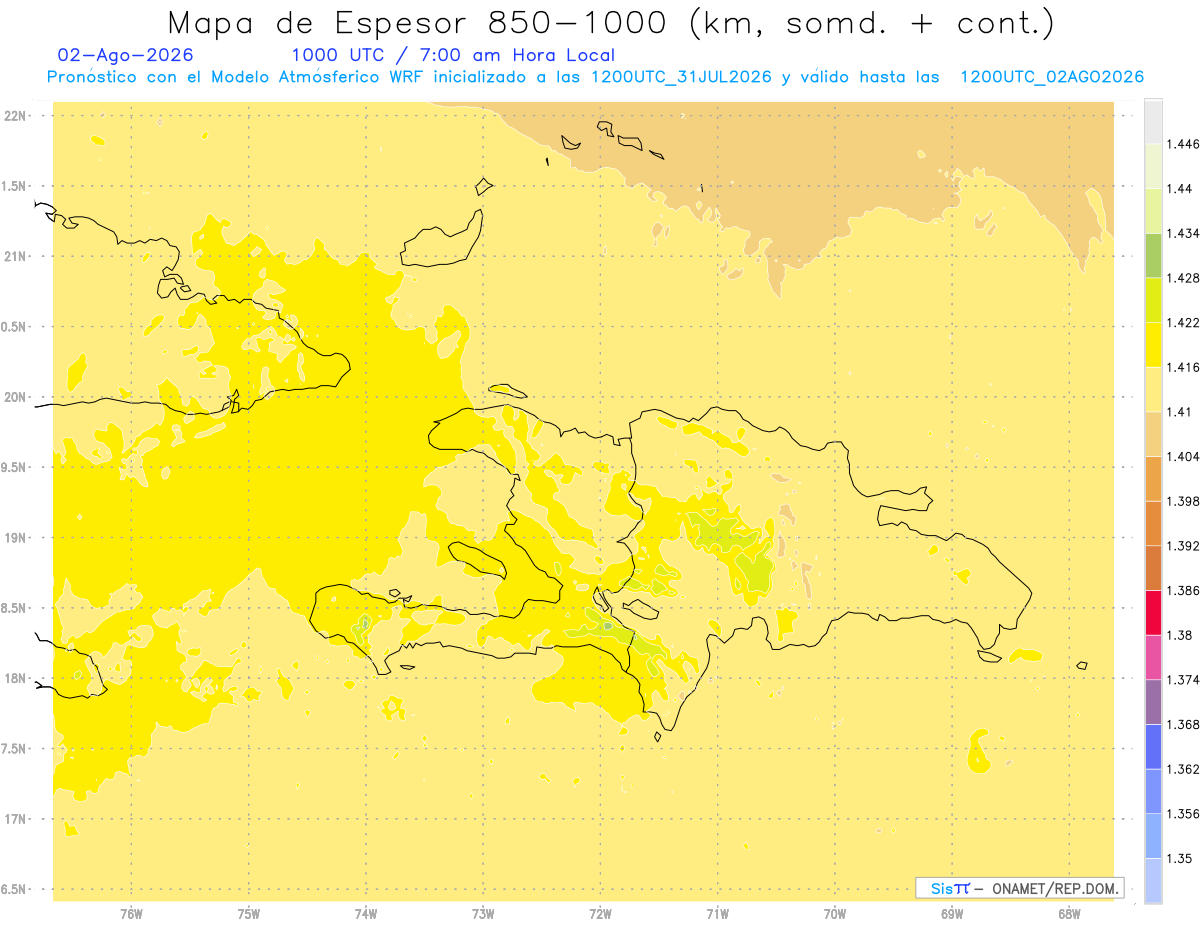The height and width of the screenshot is (927, 1200).
Task: Click the colorbar value '1.404'
Action: [1184, 457]
